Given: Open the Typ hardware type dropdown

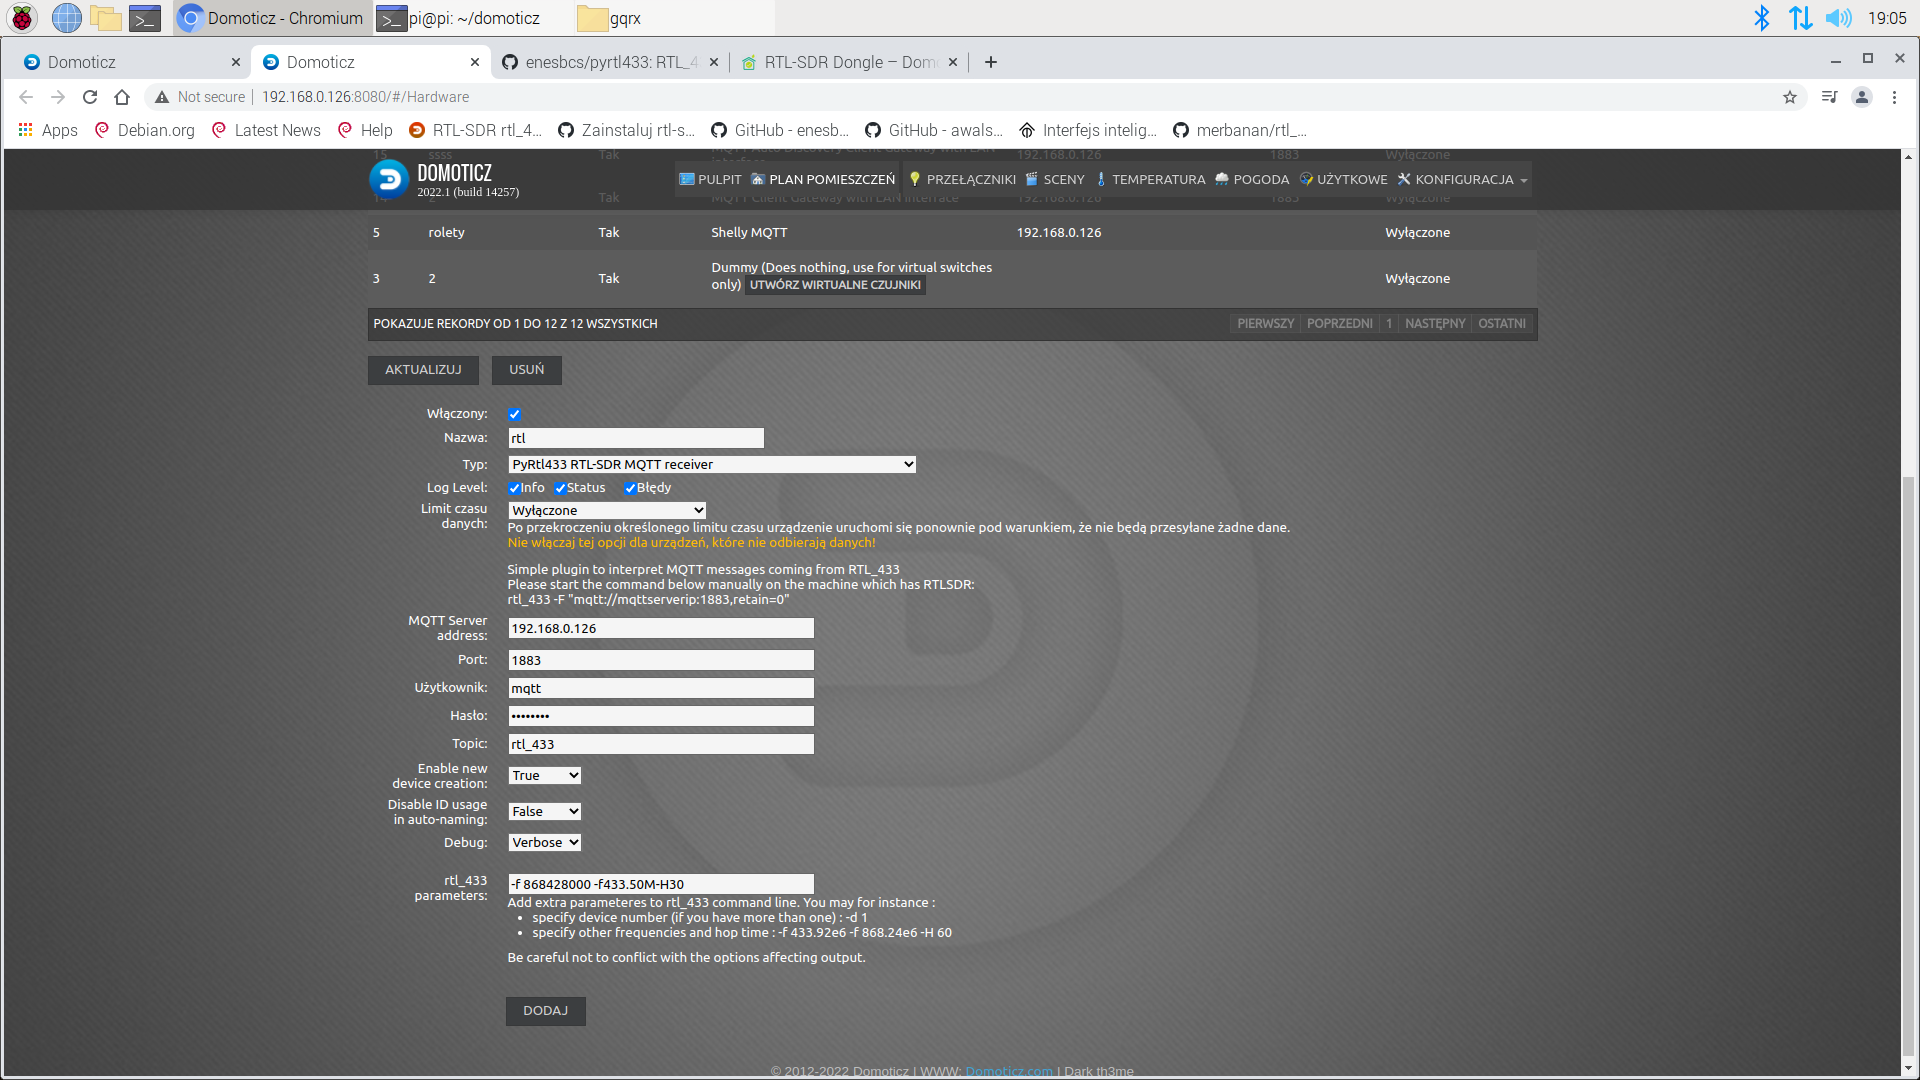Looking at the screenshot, I should 712,464.
